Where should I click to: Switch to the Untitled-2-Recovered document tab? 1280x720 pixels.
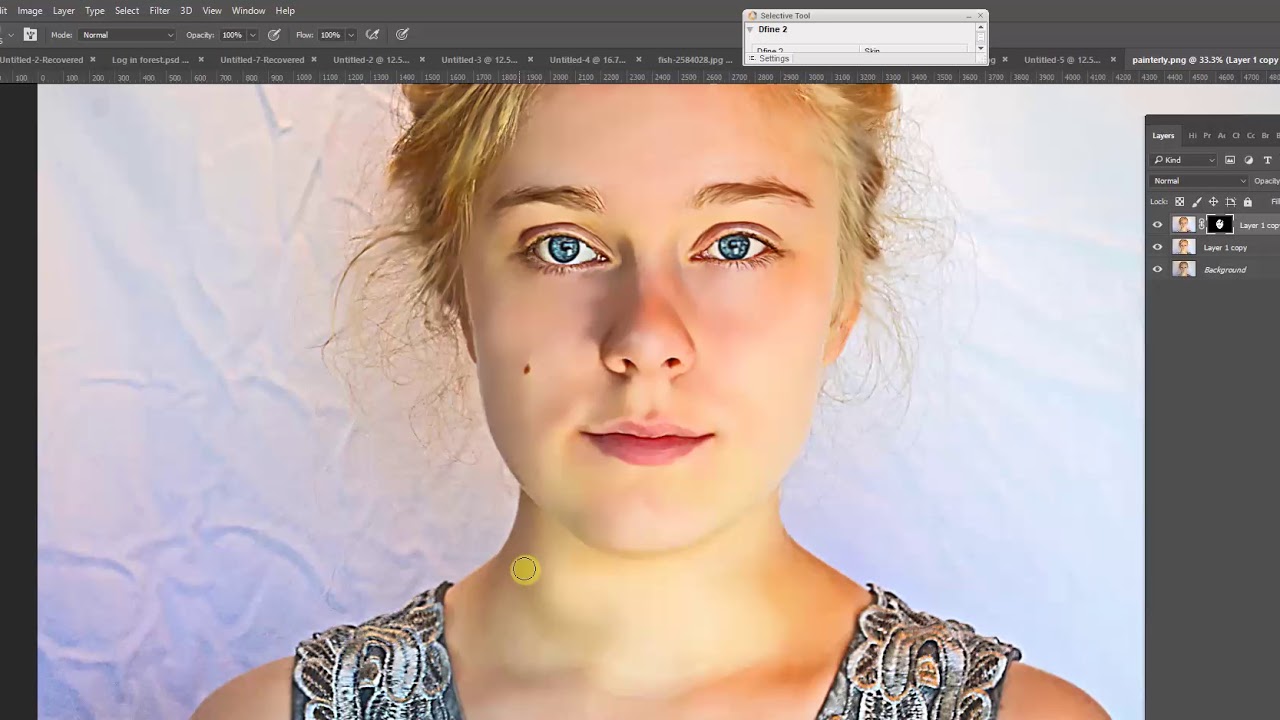[x=41, y=60]
